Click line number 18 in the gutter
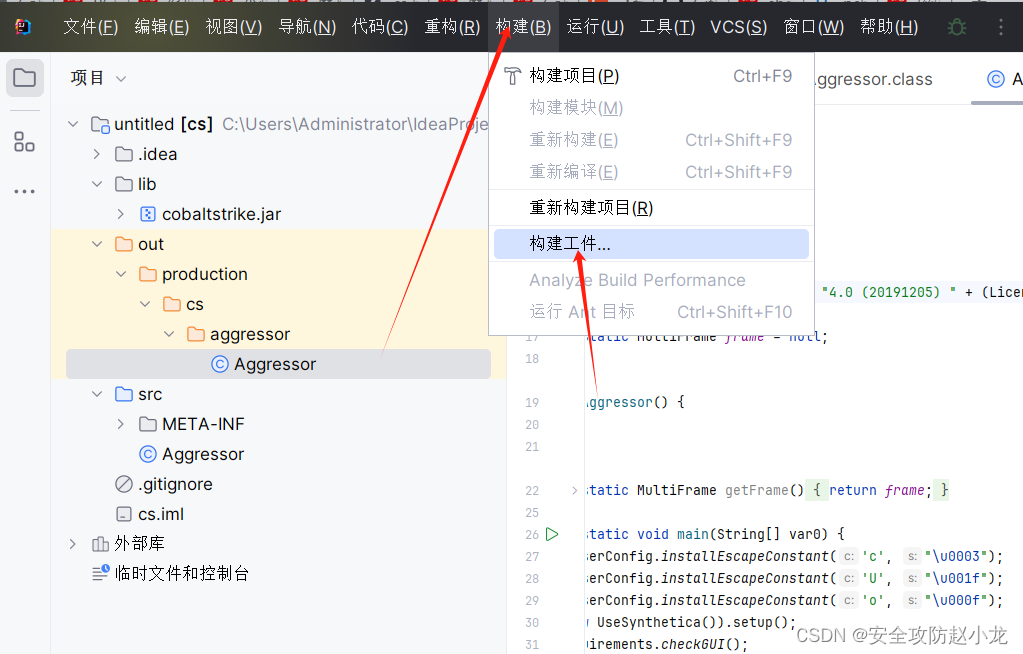Image resolution: width=1023 pixels, height=654 pixels. click(532, 359)
